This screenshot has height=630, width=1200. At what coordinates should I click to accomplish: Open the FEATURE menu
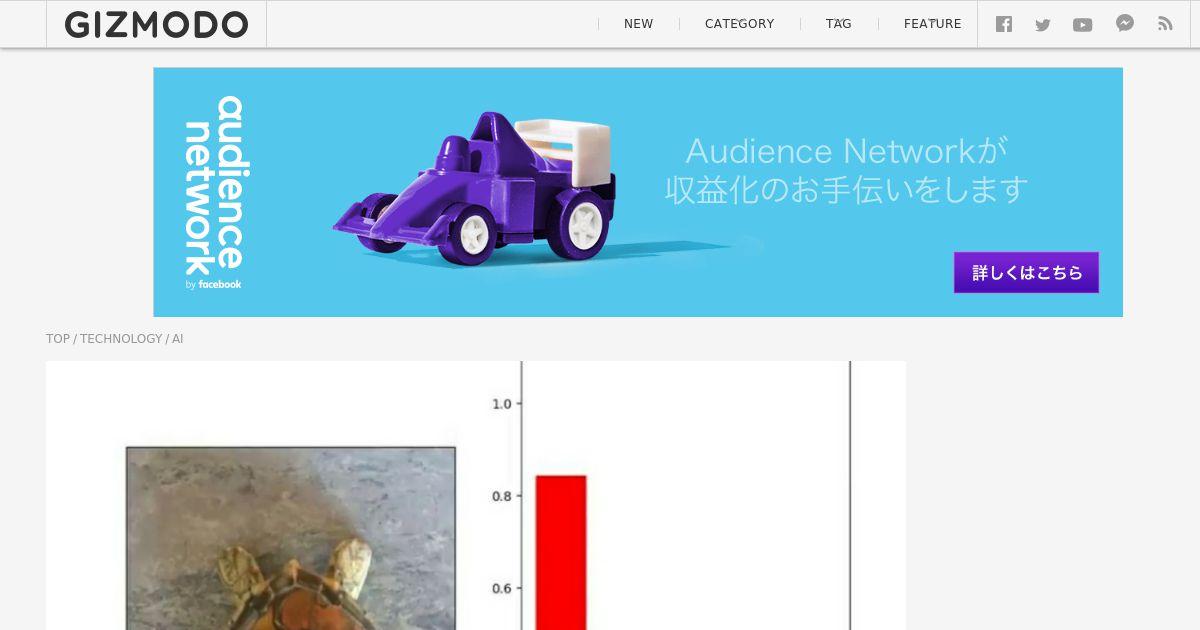932,24
